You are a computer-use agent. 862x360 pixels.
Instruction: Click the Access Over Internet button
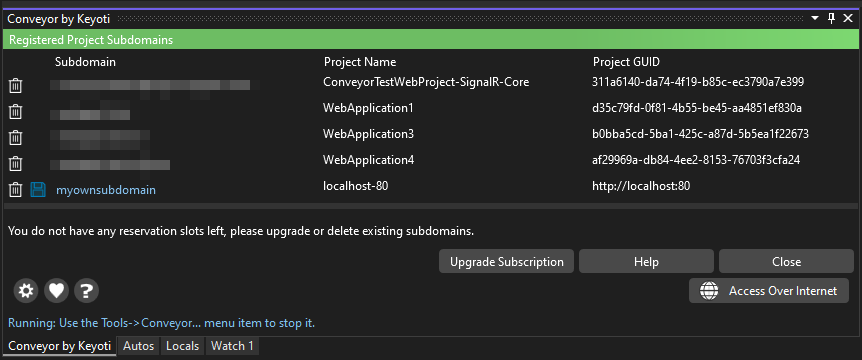[769, 291]
